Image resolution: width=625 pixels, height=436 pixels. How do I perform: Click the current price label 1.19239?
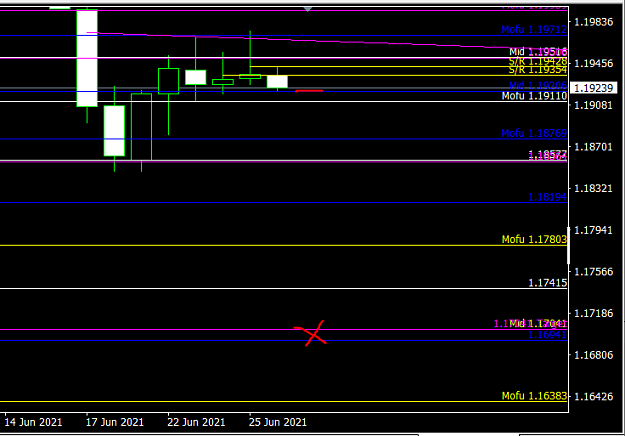tap(593, 88)
